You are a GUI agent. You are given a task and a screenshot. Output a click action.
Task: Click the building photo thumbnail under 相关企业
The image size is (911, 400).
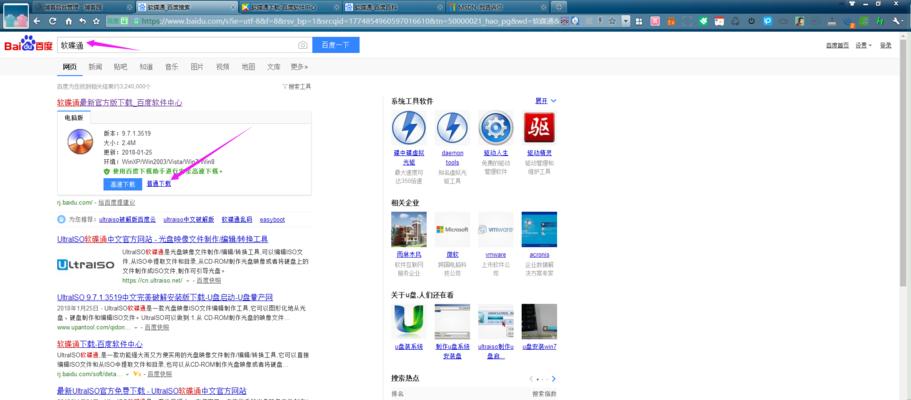(408, 229)
